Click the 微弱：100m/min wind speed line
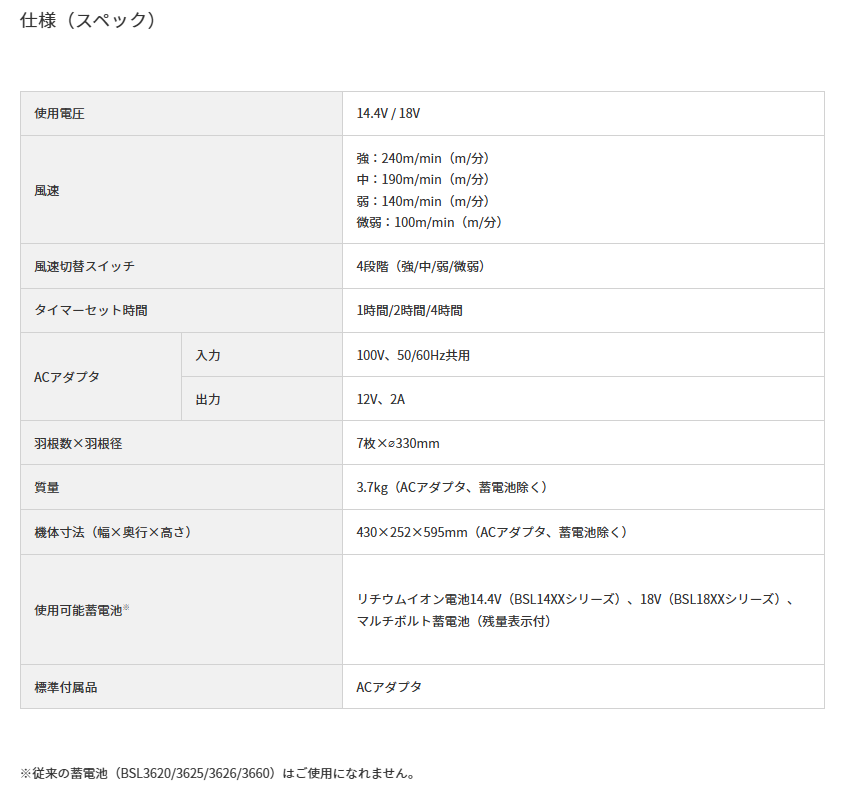The width and height of the screenshot is (861, 794). (429, 222)
